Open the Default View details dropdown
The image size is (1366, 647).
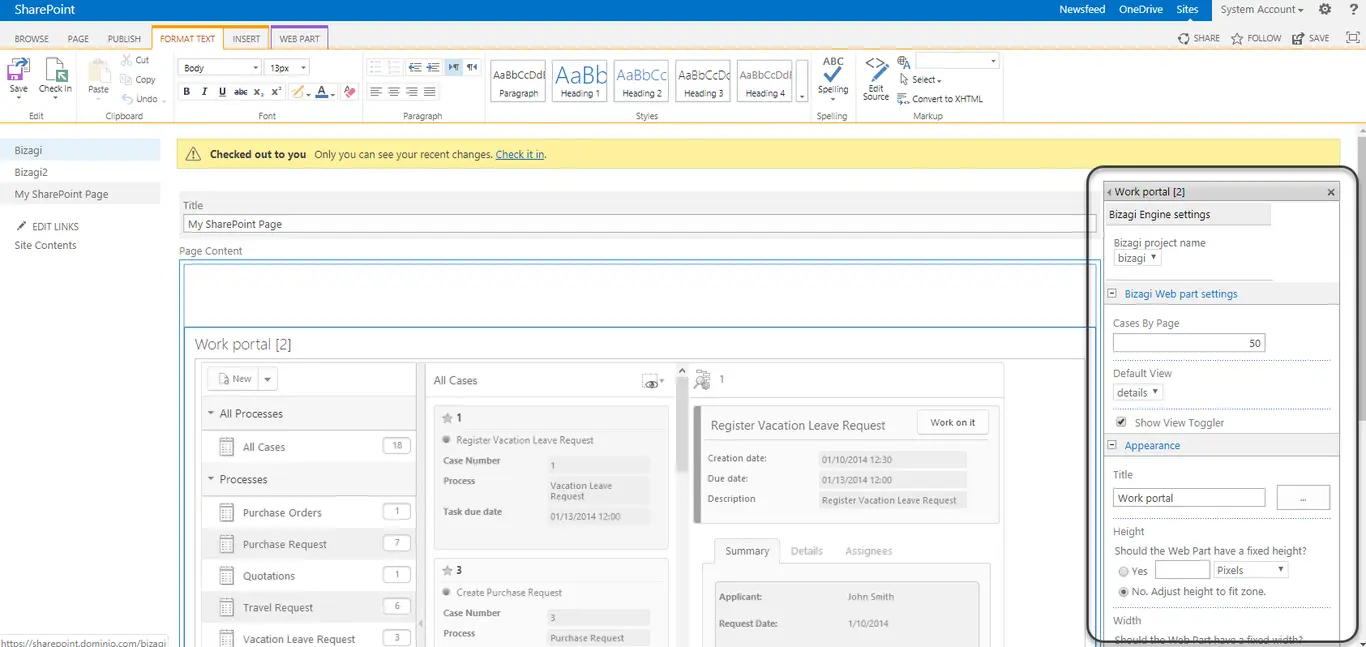[x=1138, y=392]
